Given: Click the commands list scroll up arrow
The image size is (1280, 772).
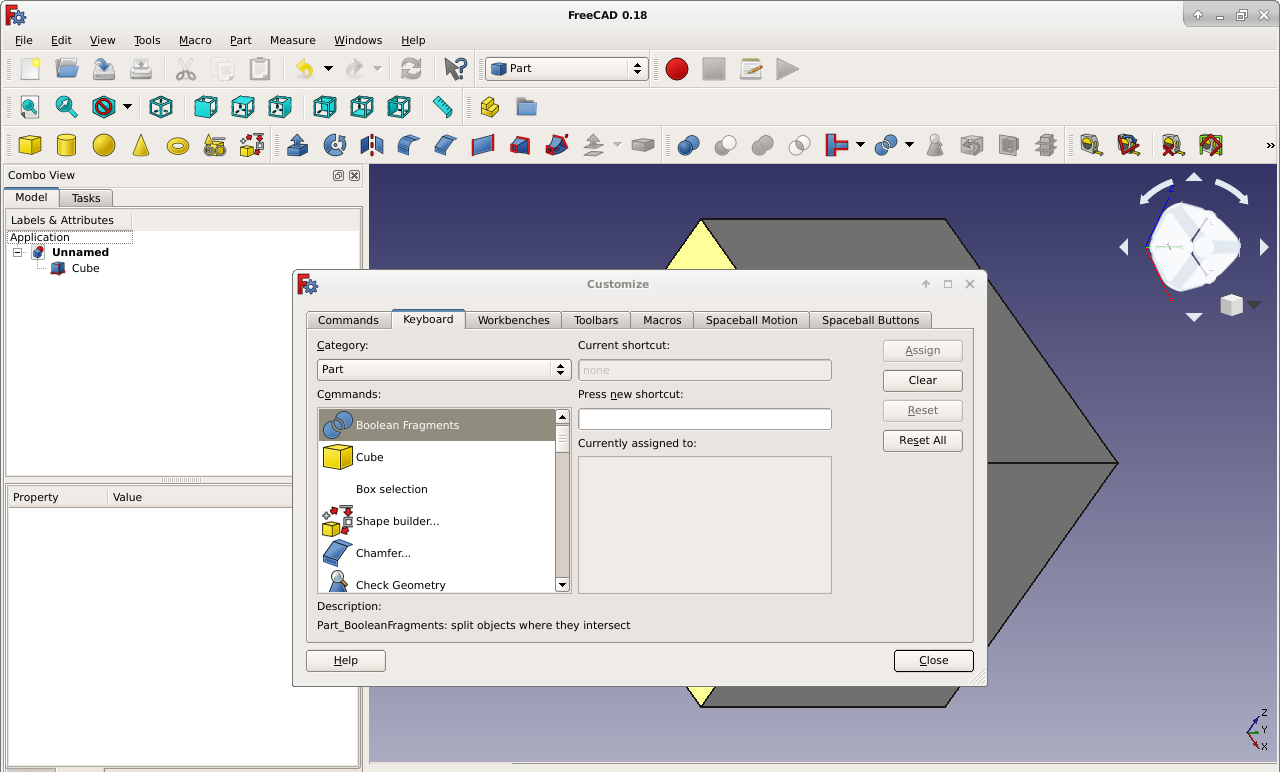Looking at the screenshot, I should (562, 417).
